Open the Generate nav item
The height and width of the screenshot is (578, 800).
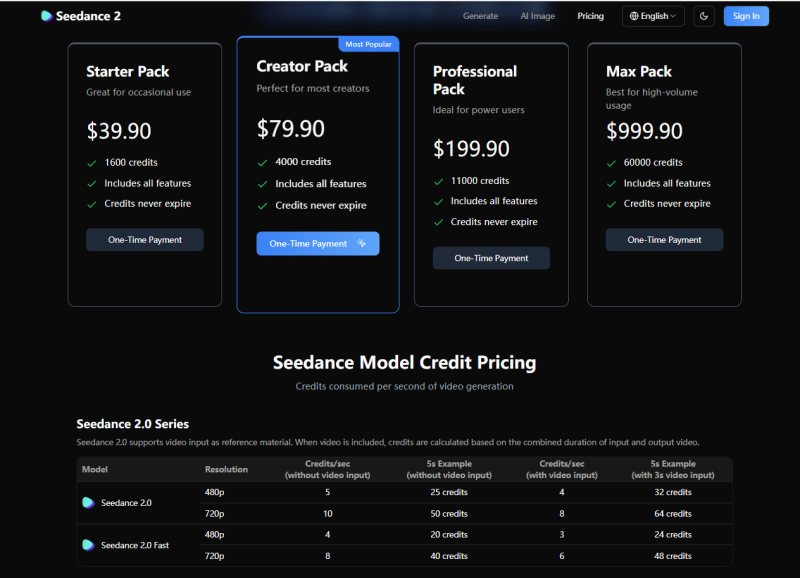click(480, 16)
